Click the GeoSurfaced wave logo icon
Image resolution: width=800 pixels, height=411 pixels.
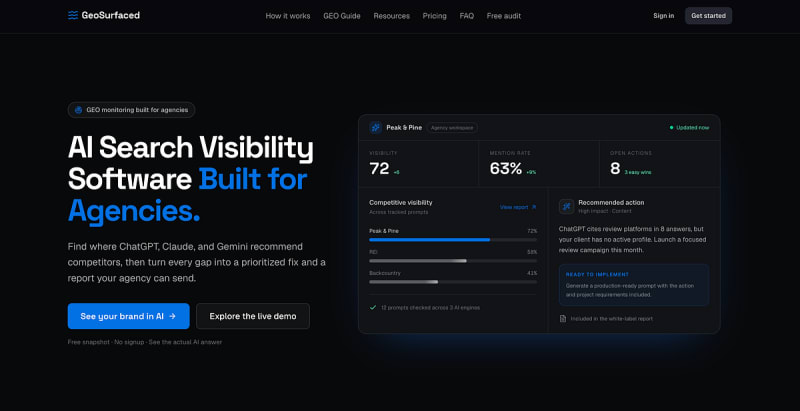coord(73,15)
